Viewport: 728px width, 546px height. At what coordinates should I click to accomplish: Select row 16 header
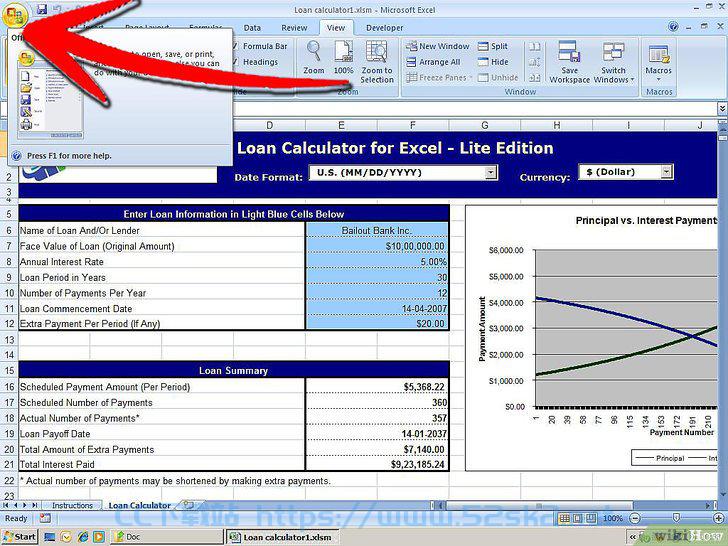9,386
